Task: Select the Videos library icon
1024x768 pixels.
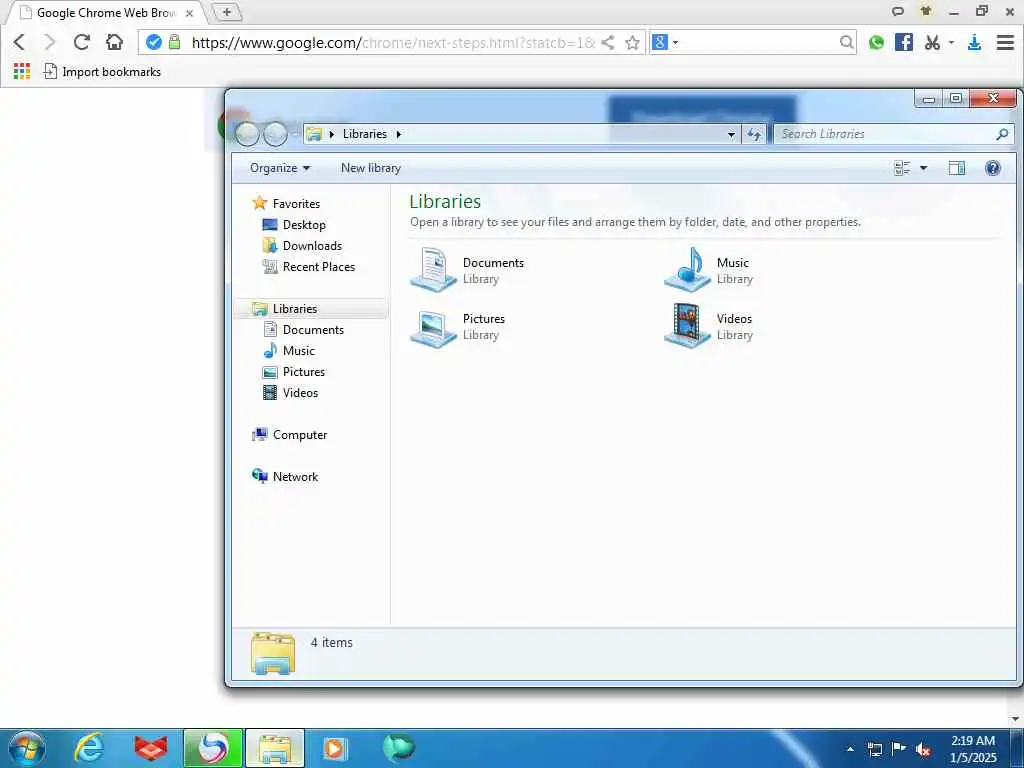Action: tap(687, 325)
